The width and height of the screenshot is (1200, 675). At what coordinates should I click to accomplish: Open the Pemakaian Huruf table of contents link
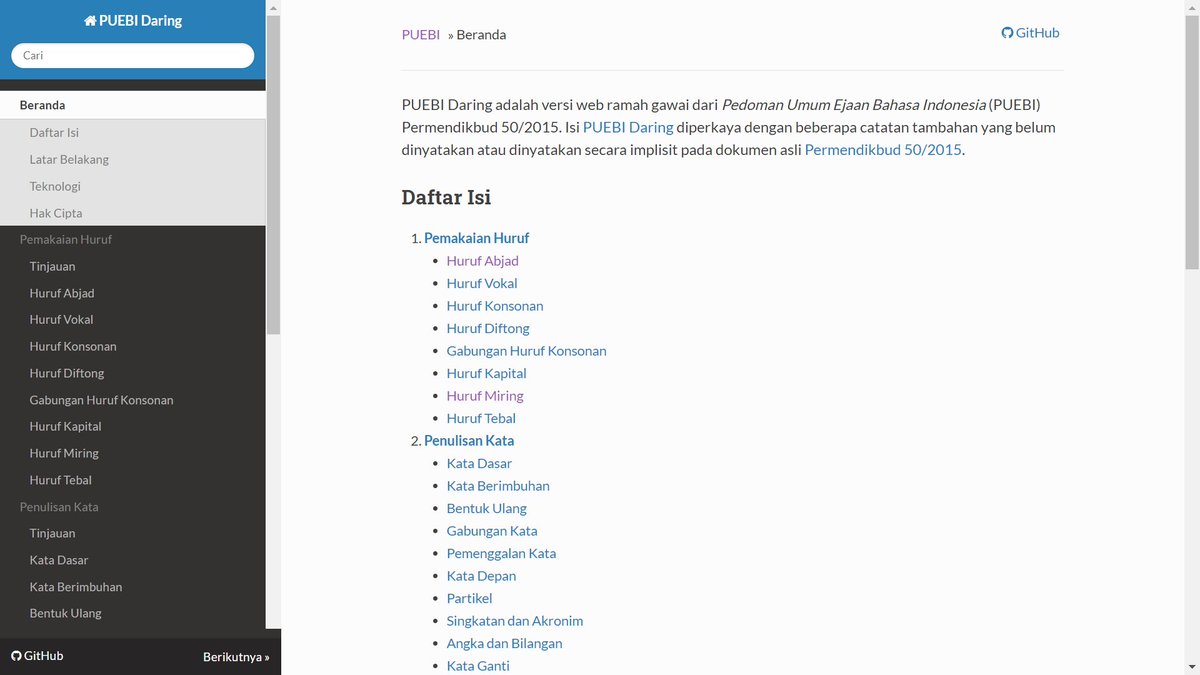click(477, 238)
